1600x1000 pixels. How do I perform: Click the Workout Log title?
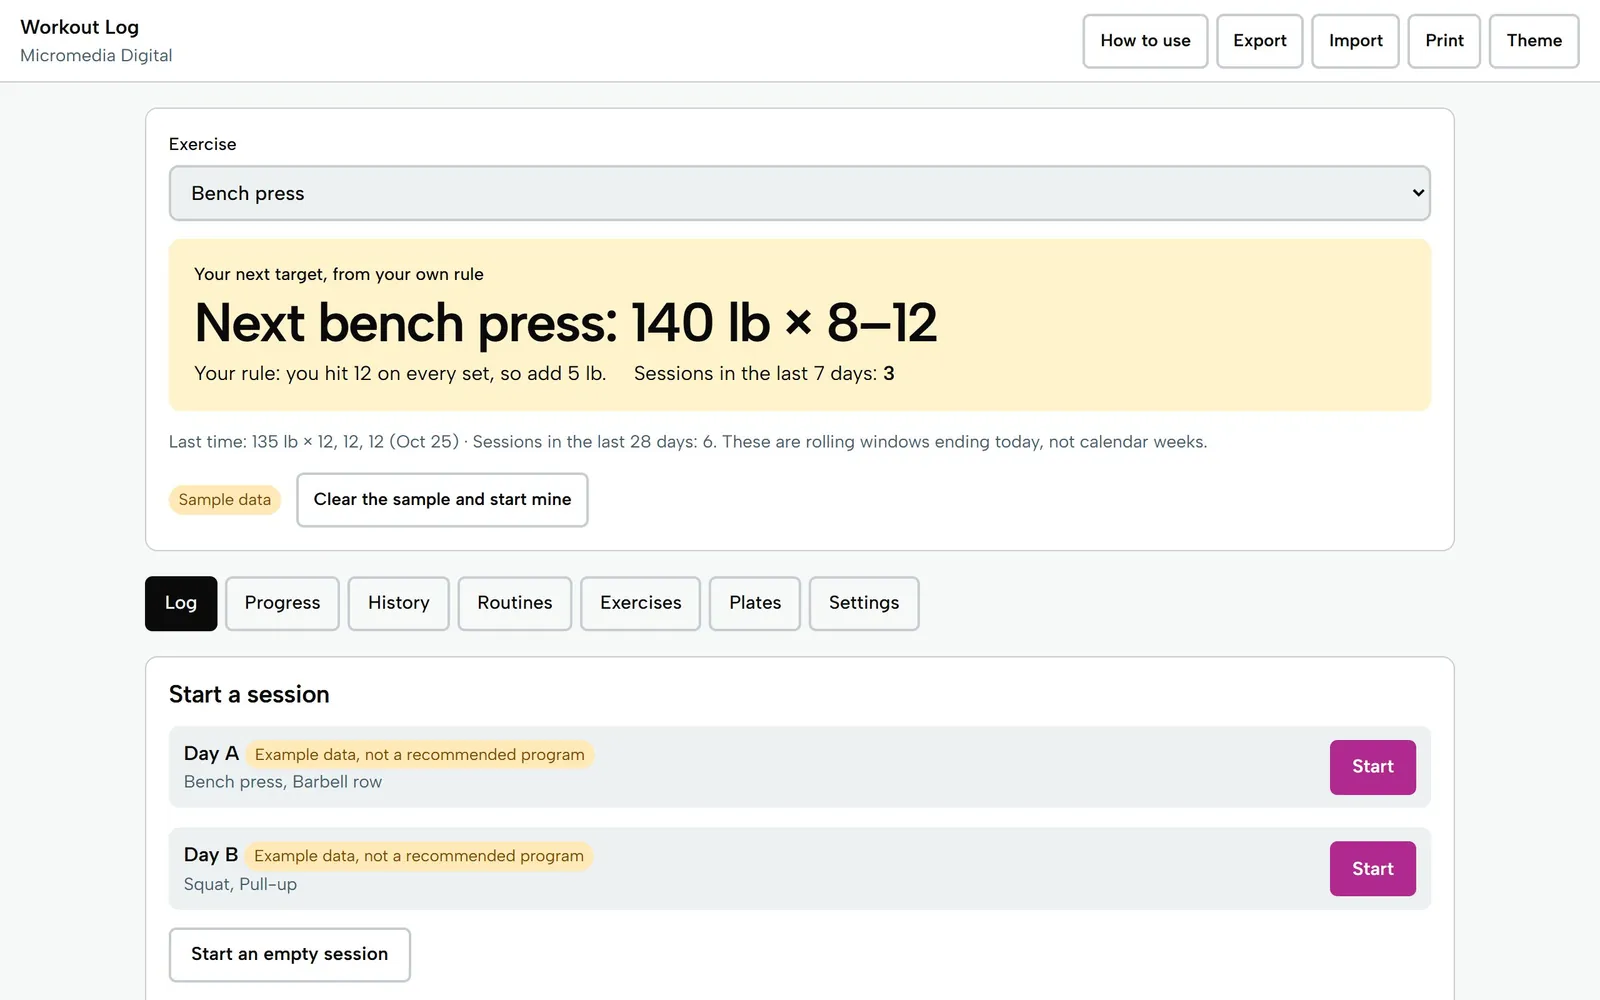[x=80, y=27]
